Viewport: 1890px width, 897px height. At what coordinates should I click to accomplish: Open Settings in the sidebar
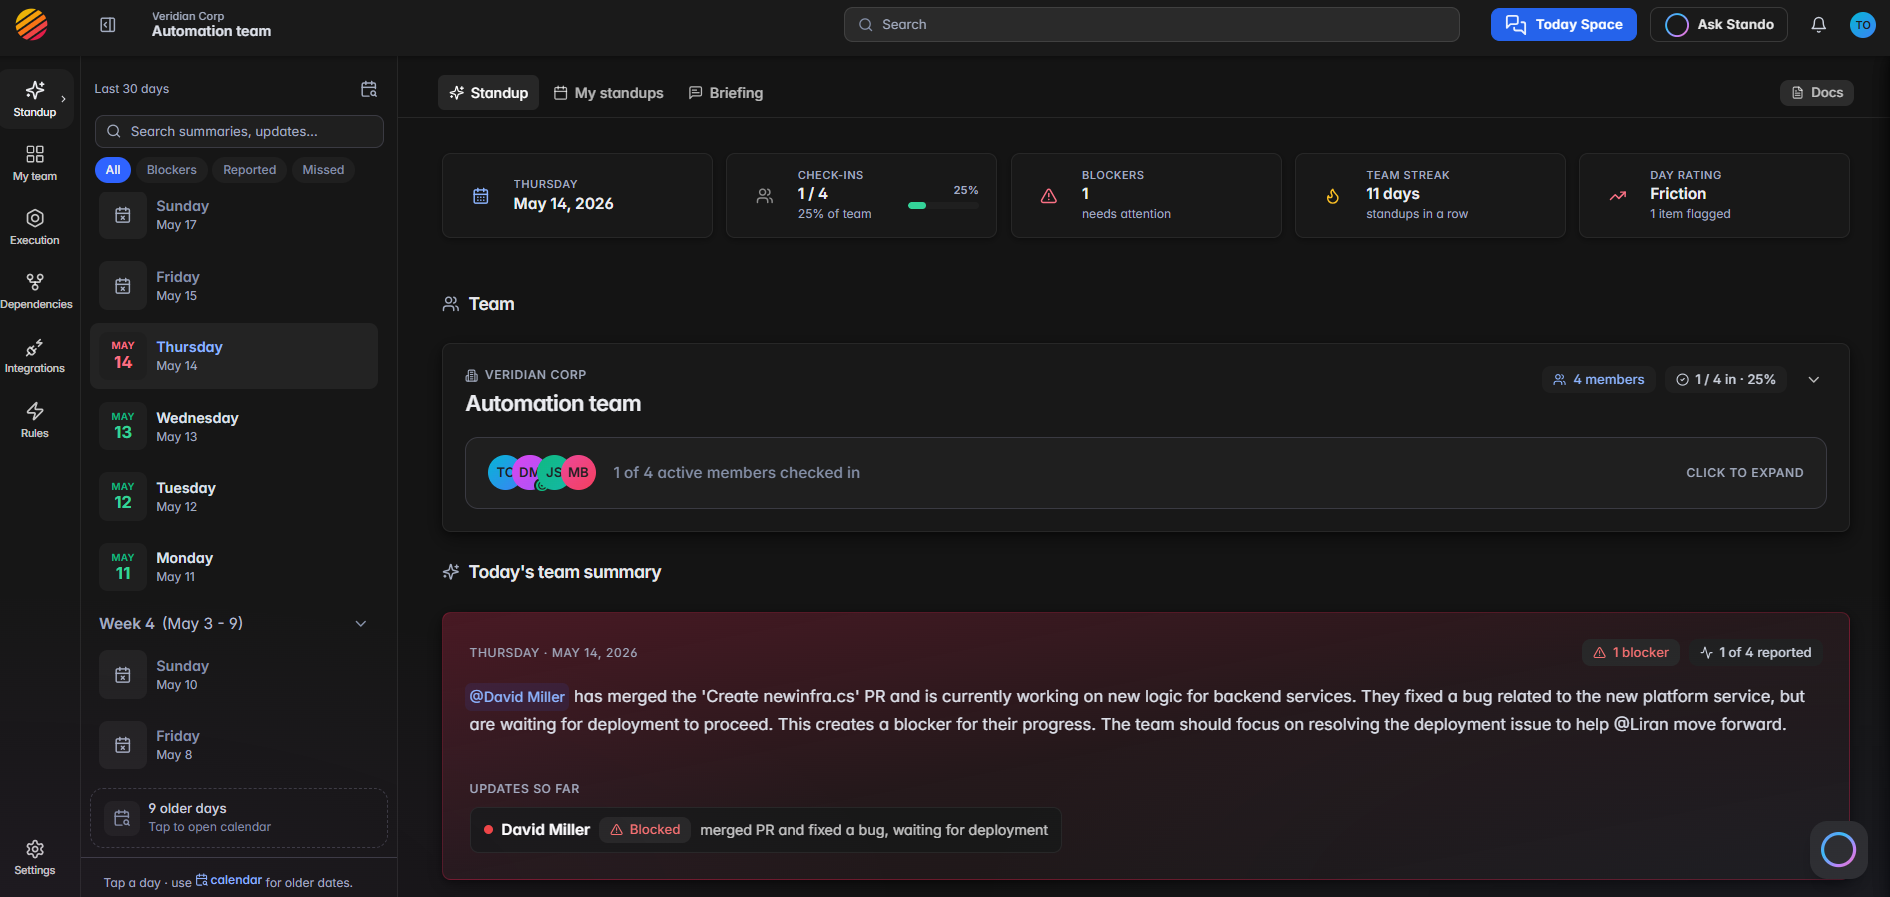click(x=35, y=858)
